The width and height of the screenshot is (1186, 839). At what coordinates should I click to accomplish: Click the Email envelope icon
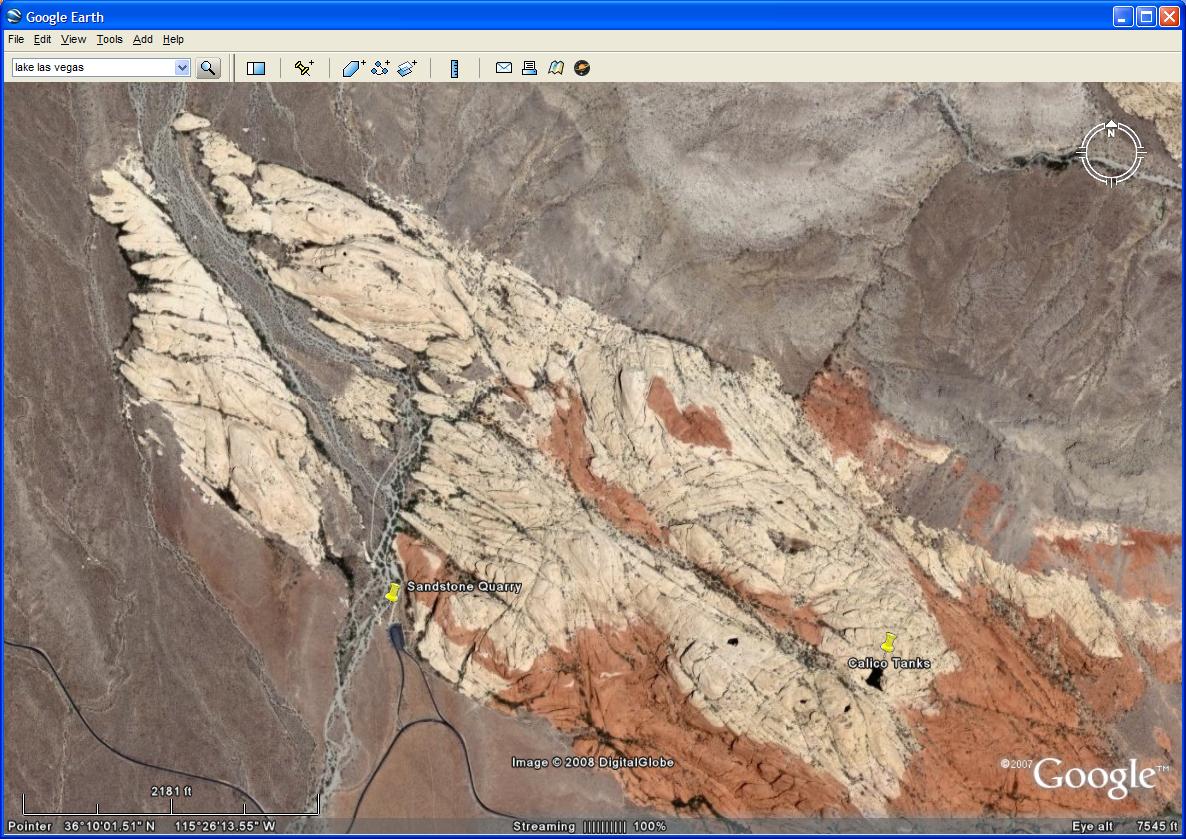(504, 68)
